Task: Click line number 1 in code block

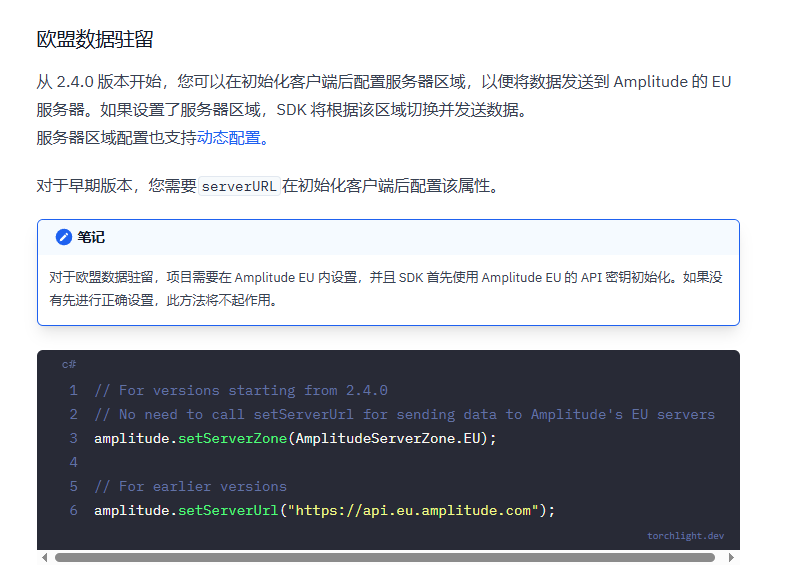Action: (74, 390)
